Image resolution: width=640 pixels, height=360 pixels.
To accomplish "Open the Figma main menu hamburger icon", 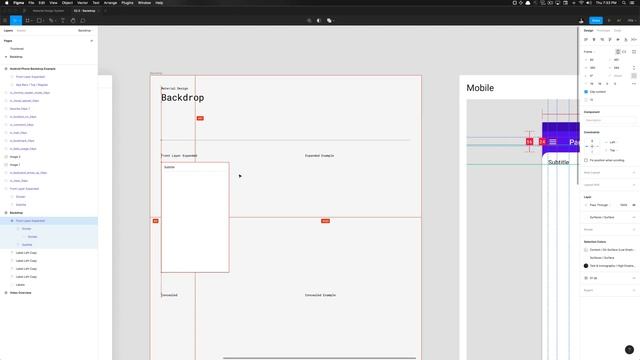I will [5, 20].
